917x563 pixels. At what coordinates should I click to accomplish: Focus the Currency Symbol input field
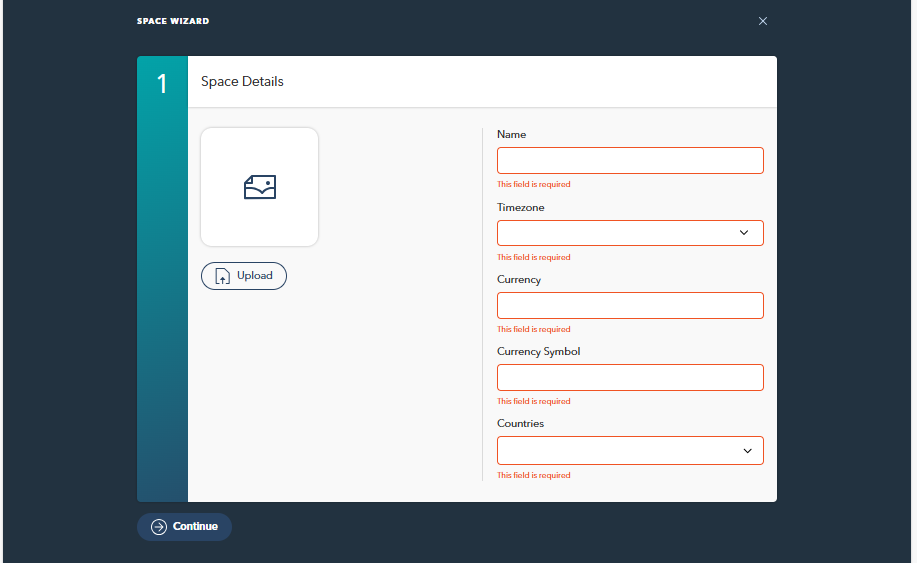point(630,377)
